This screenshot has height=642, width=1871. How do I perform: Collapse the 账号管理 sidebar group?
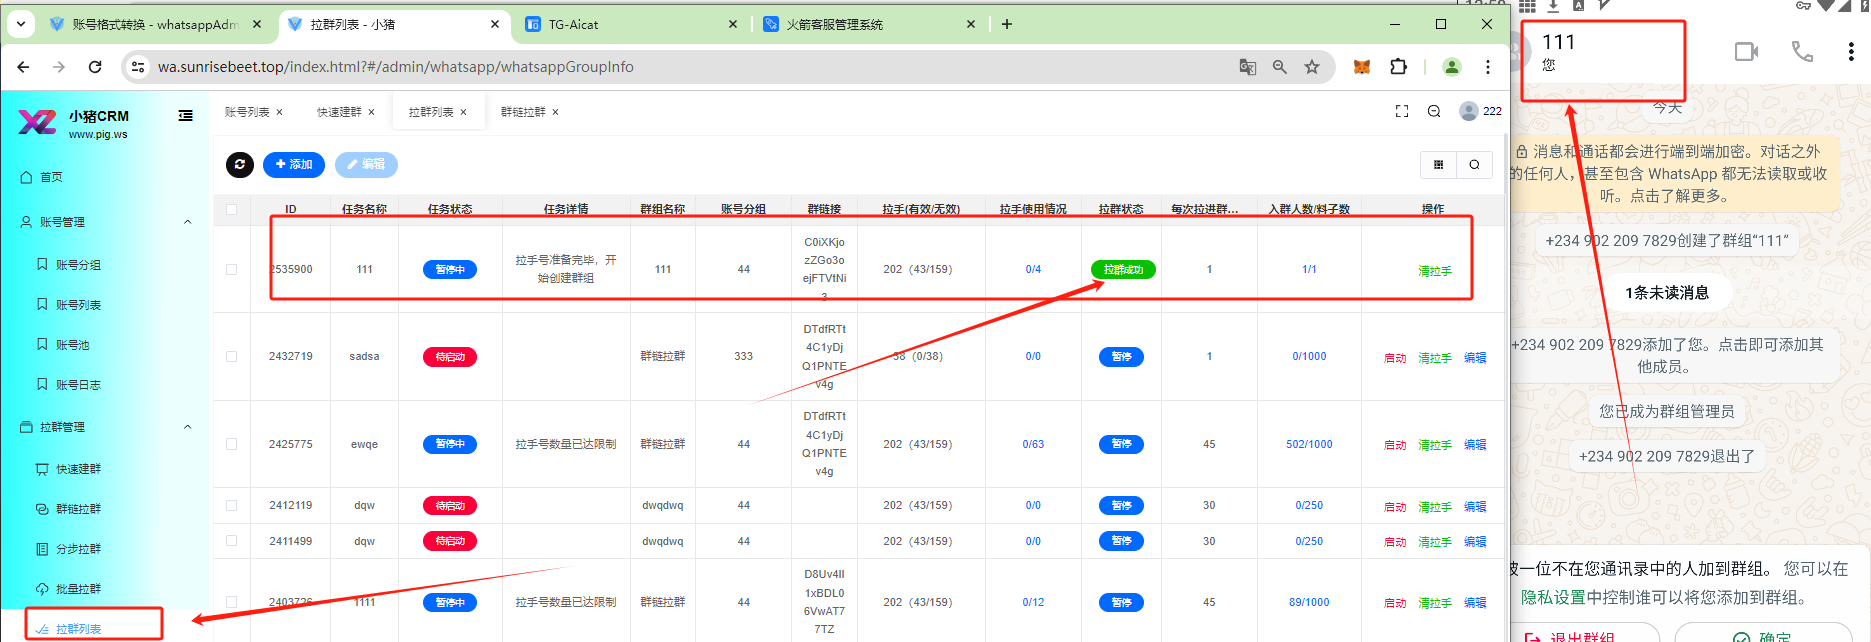[x=187, y=222]
